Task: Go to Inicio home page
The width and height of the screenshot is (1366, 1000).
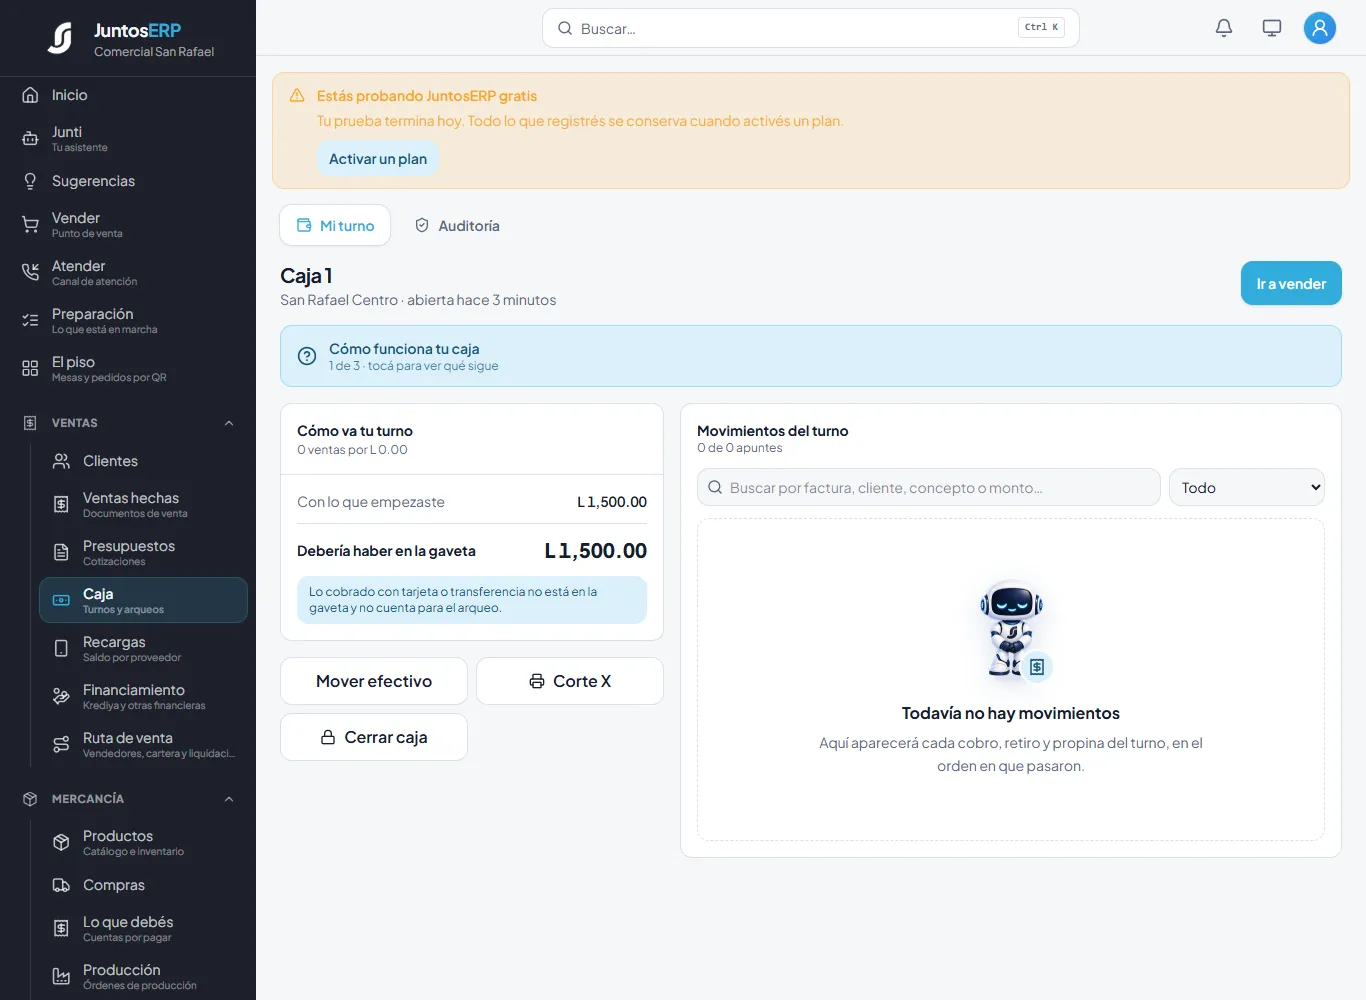Action: pos(128,95)
